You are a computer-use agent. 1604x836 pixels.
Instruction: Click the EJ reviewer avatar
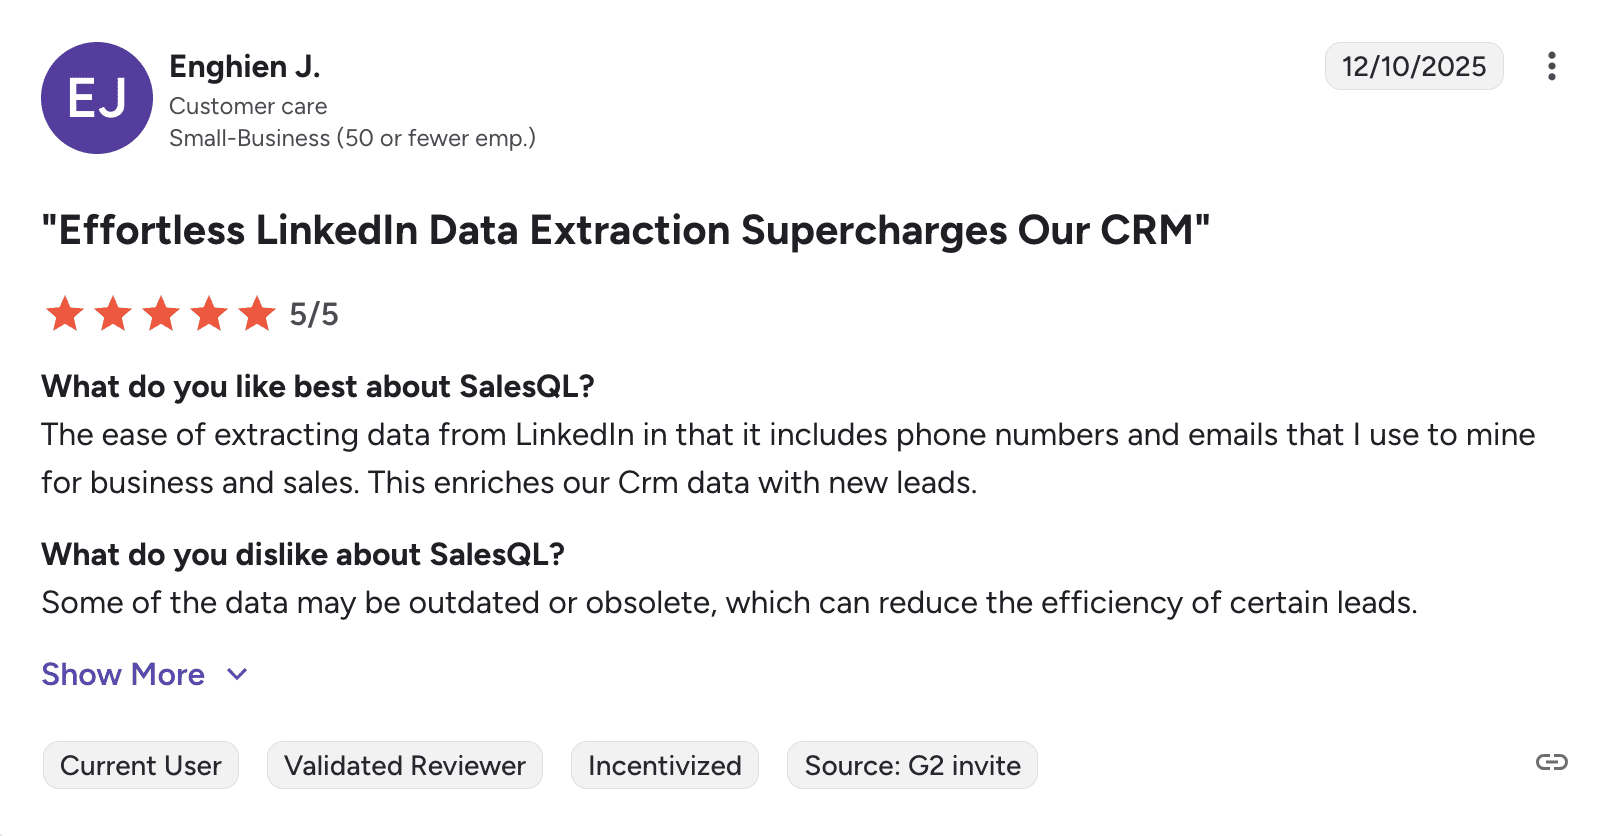pyautogui.click(x=97, y=98)
